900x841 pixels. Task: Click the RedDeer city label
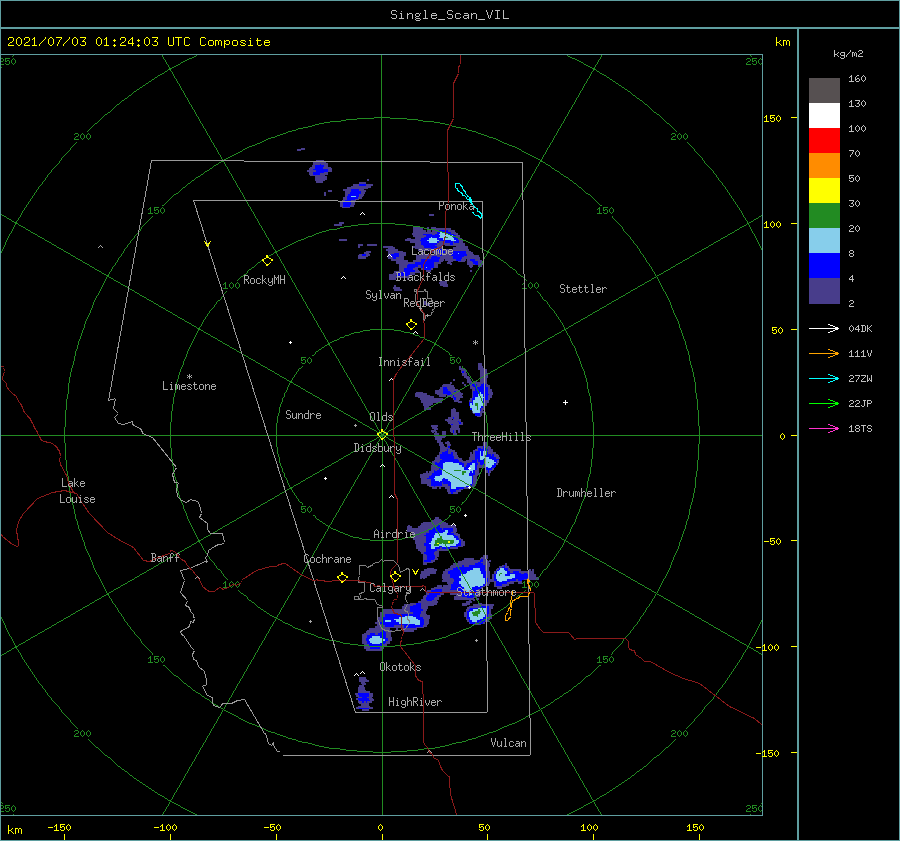[424, 303]
